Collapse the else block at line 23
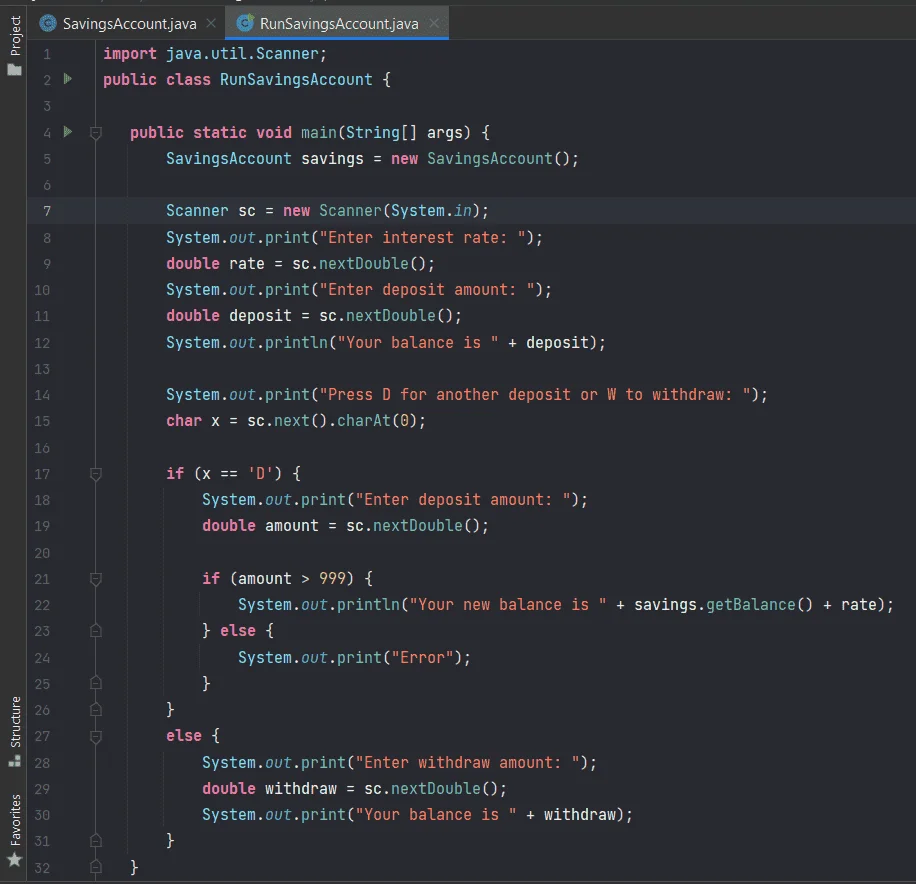Image resolution: width=916 pixels, height=884 pixels. tap(96, 630)
